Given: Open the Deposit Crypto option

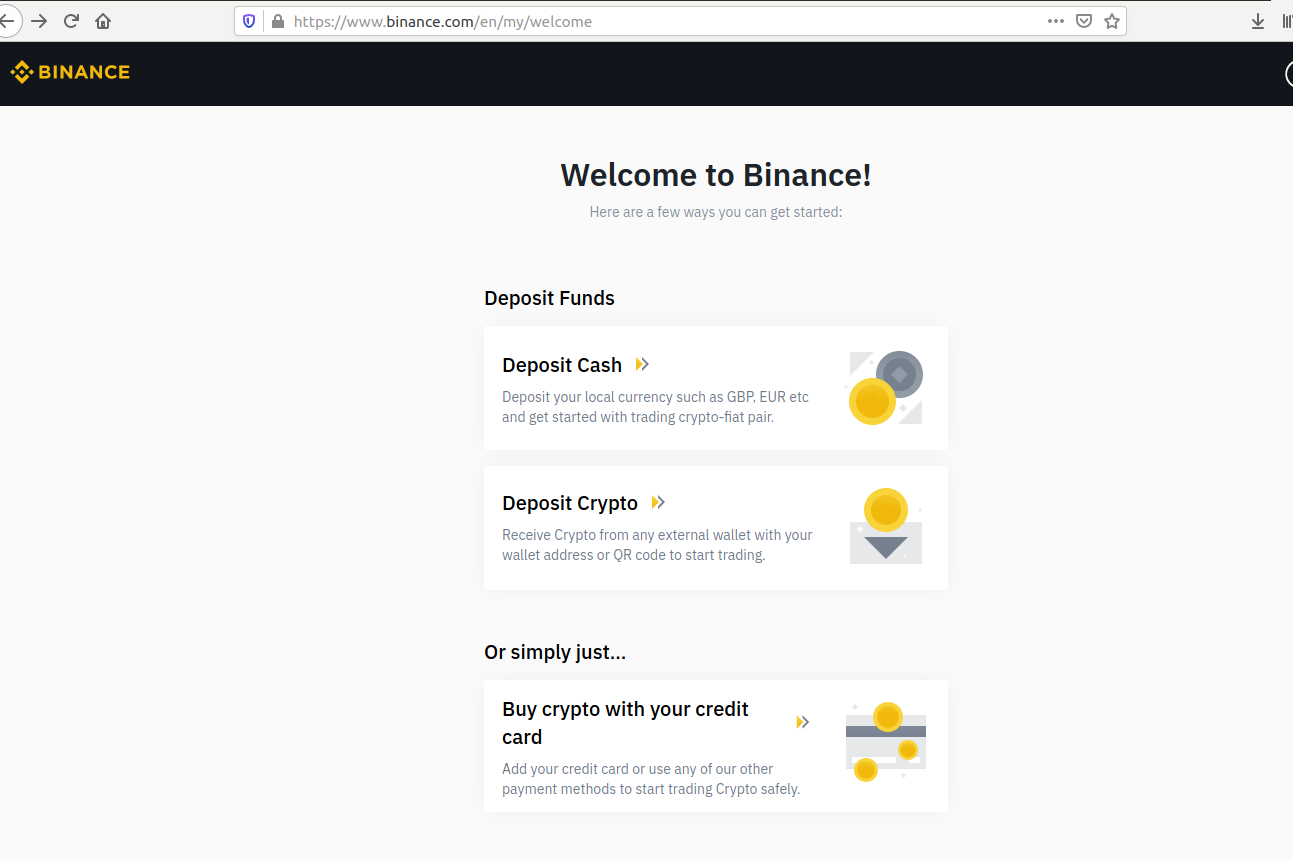Looking at the screenshot, I should click(x=570, y=503).
